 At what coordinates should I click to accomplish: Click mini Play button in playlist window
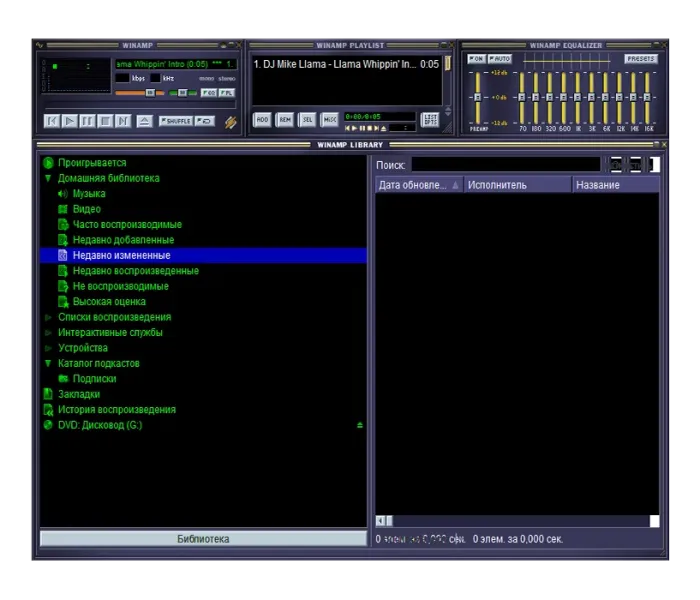(354, 129)
